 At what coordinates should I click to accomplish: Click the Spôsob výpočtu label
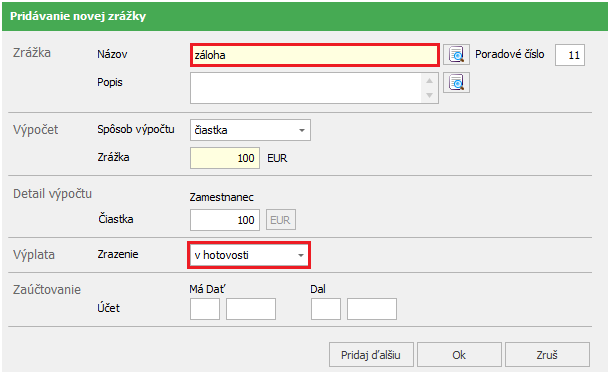tap(136, 129)
